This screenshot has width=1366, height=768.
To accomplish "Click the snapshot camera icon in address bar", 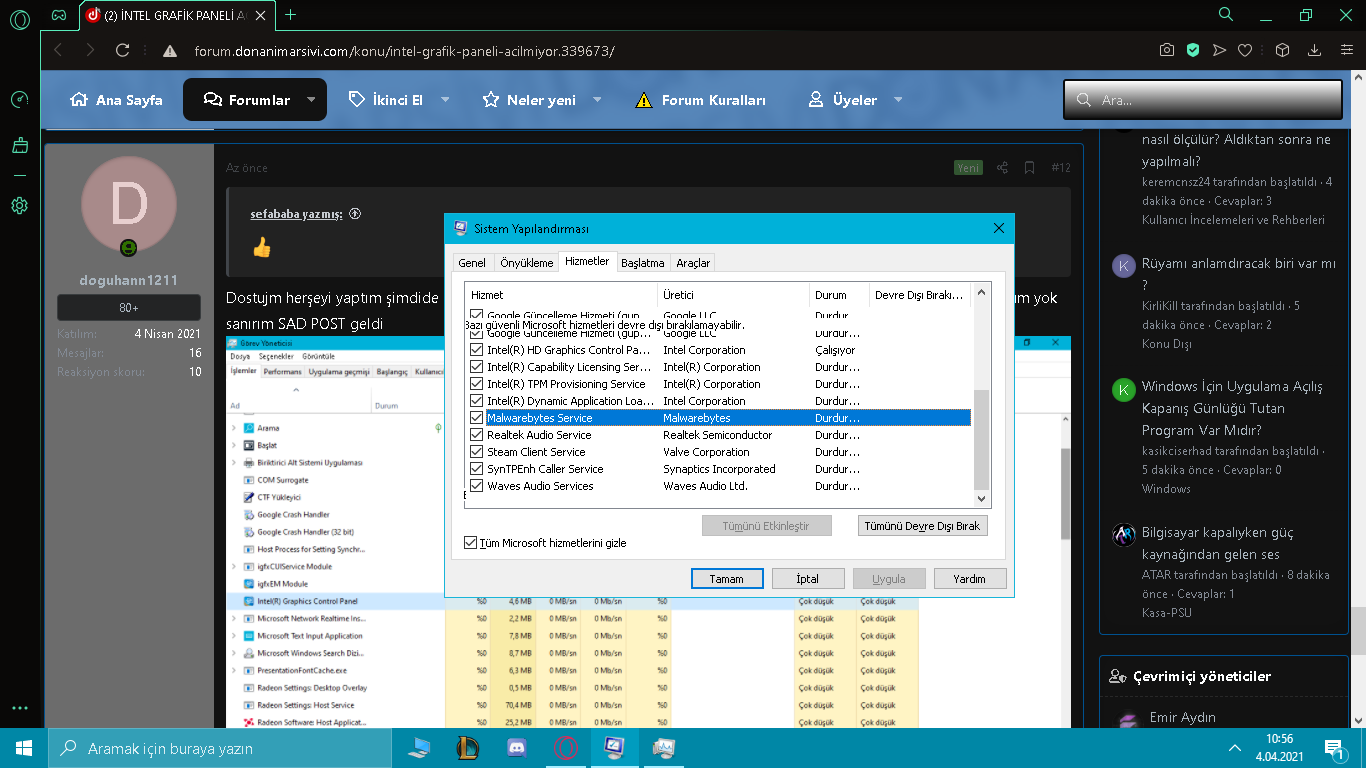I will (x=1166, y=50).
